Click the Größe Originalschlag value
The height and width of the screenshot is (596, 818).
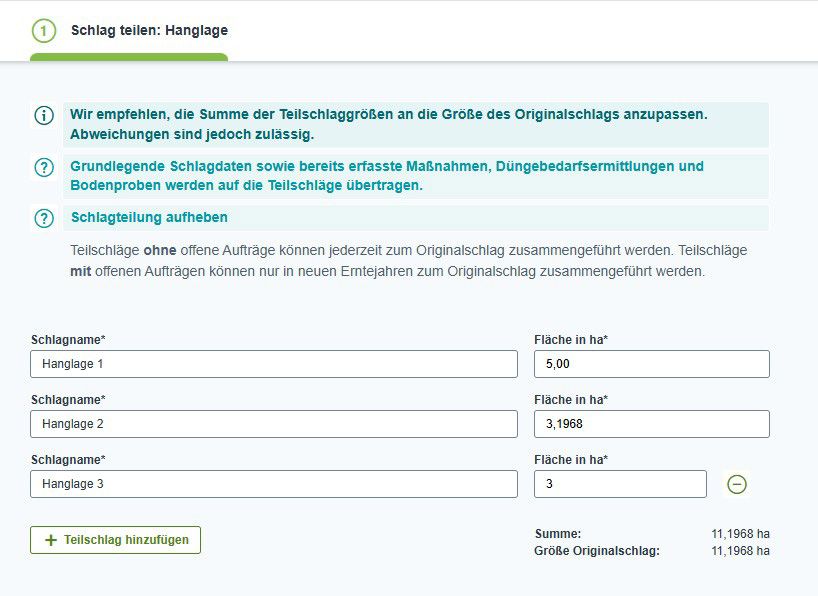coord(740,551)
